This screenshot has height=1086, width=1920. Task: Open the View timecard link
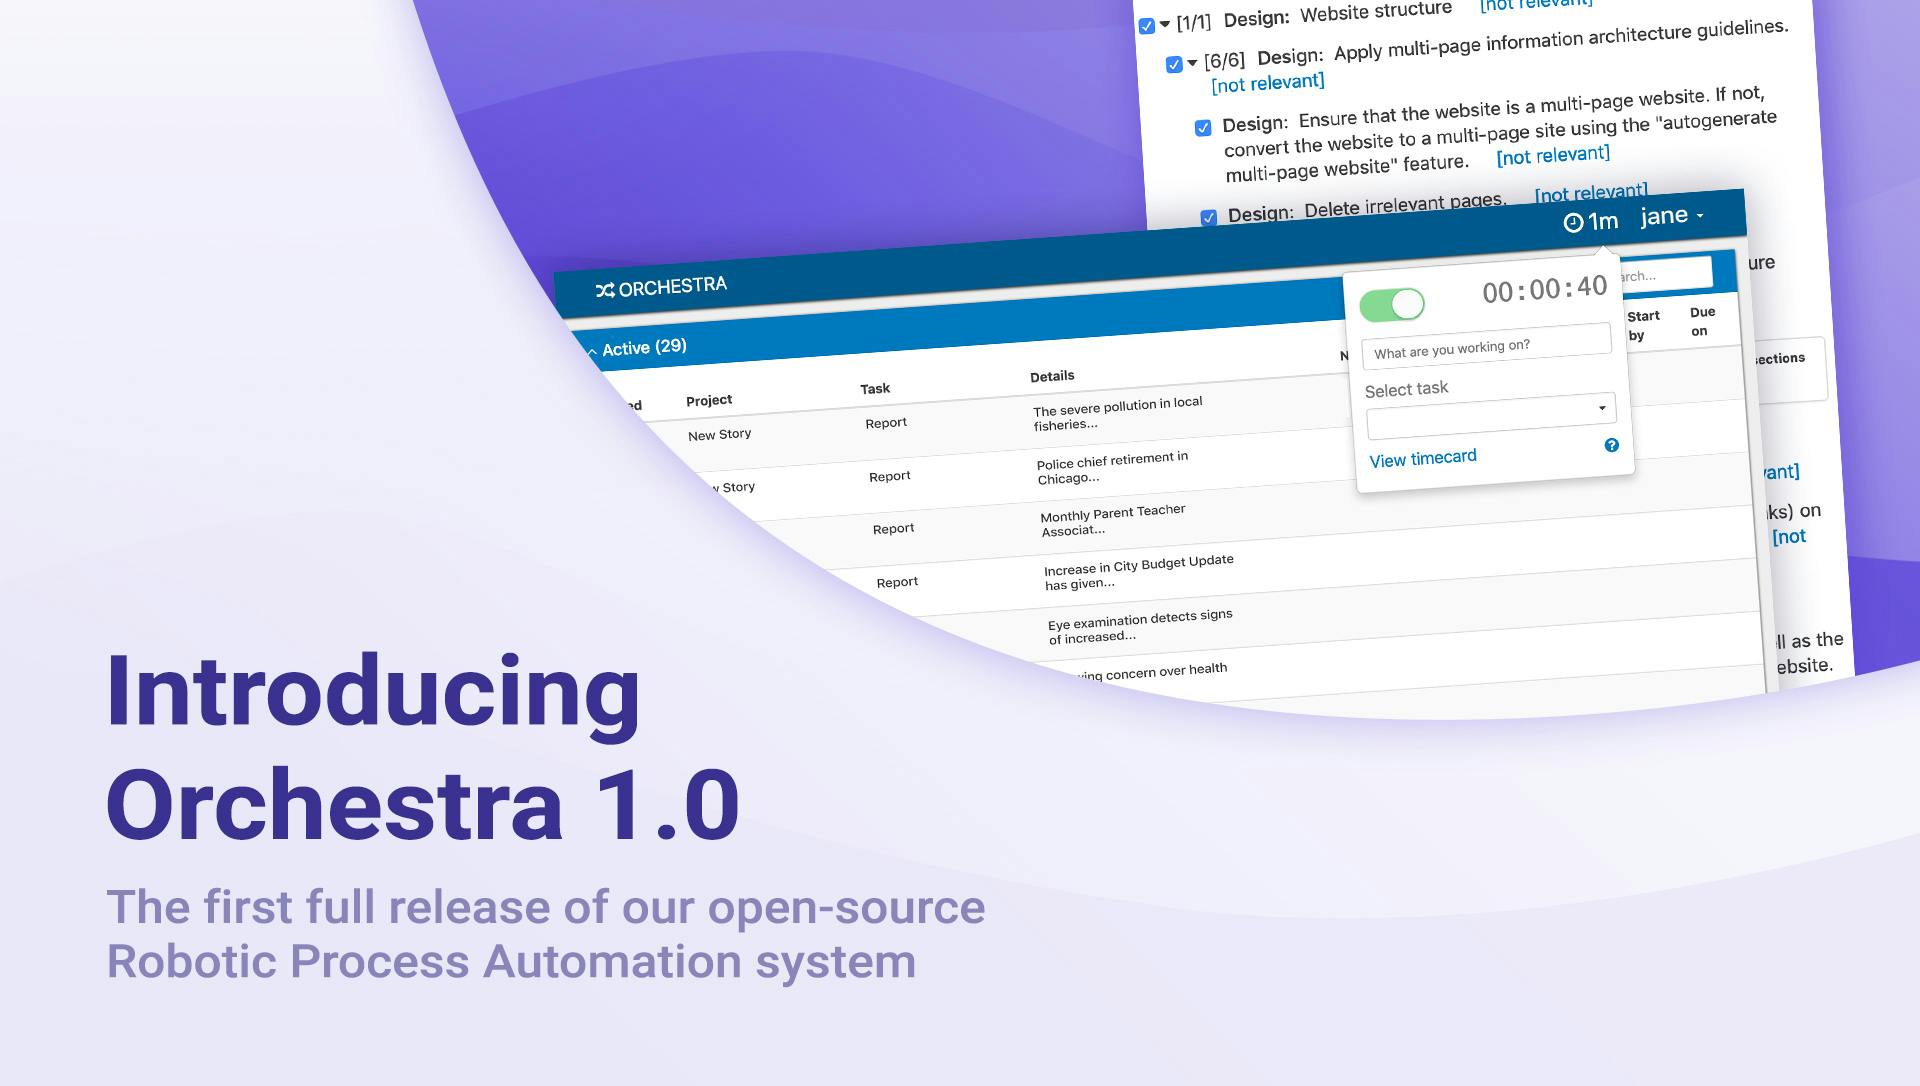click(x=1423, y=458)
